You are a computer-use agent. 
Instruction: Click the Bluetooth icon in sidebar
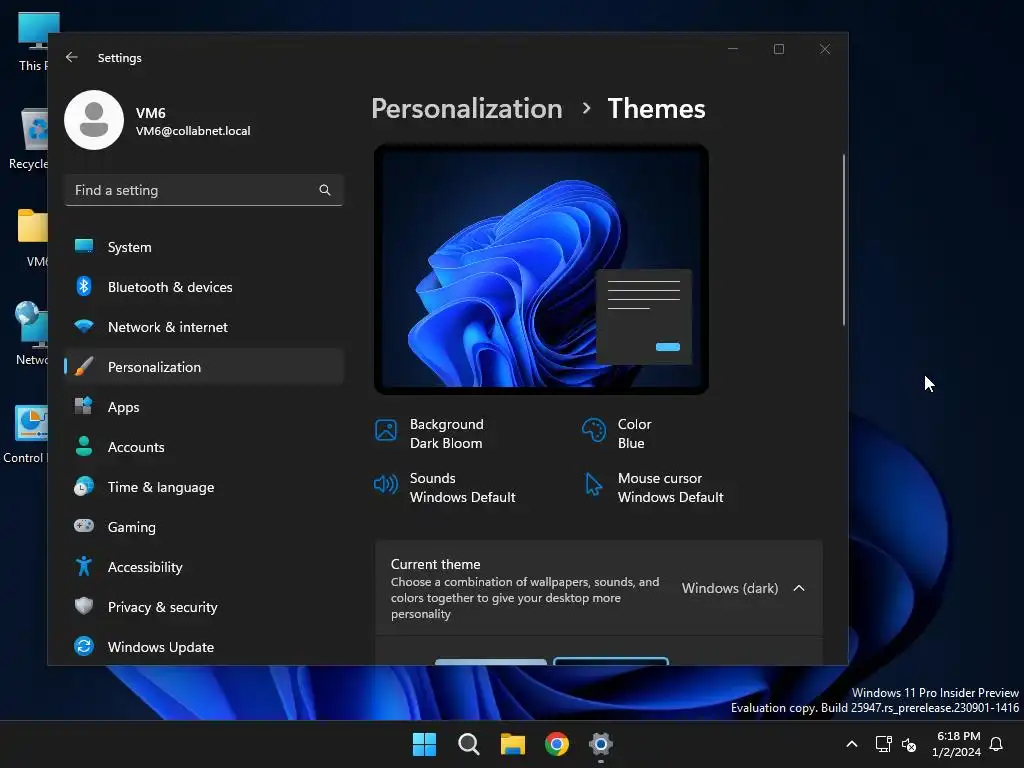[x=84, y=286]
